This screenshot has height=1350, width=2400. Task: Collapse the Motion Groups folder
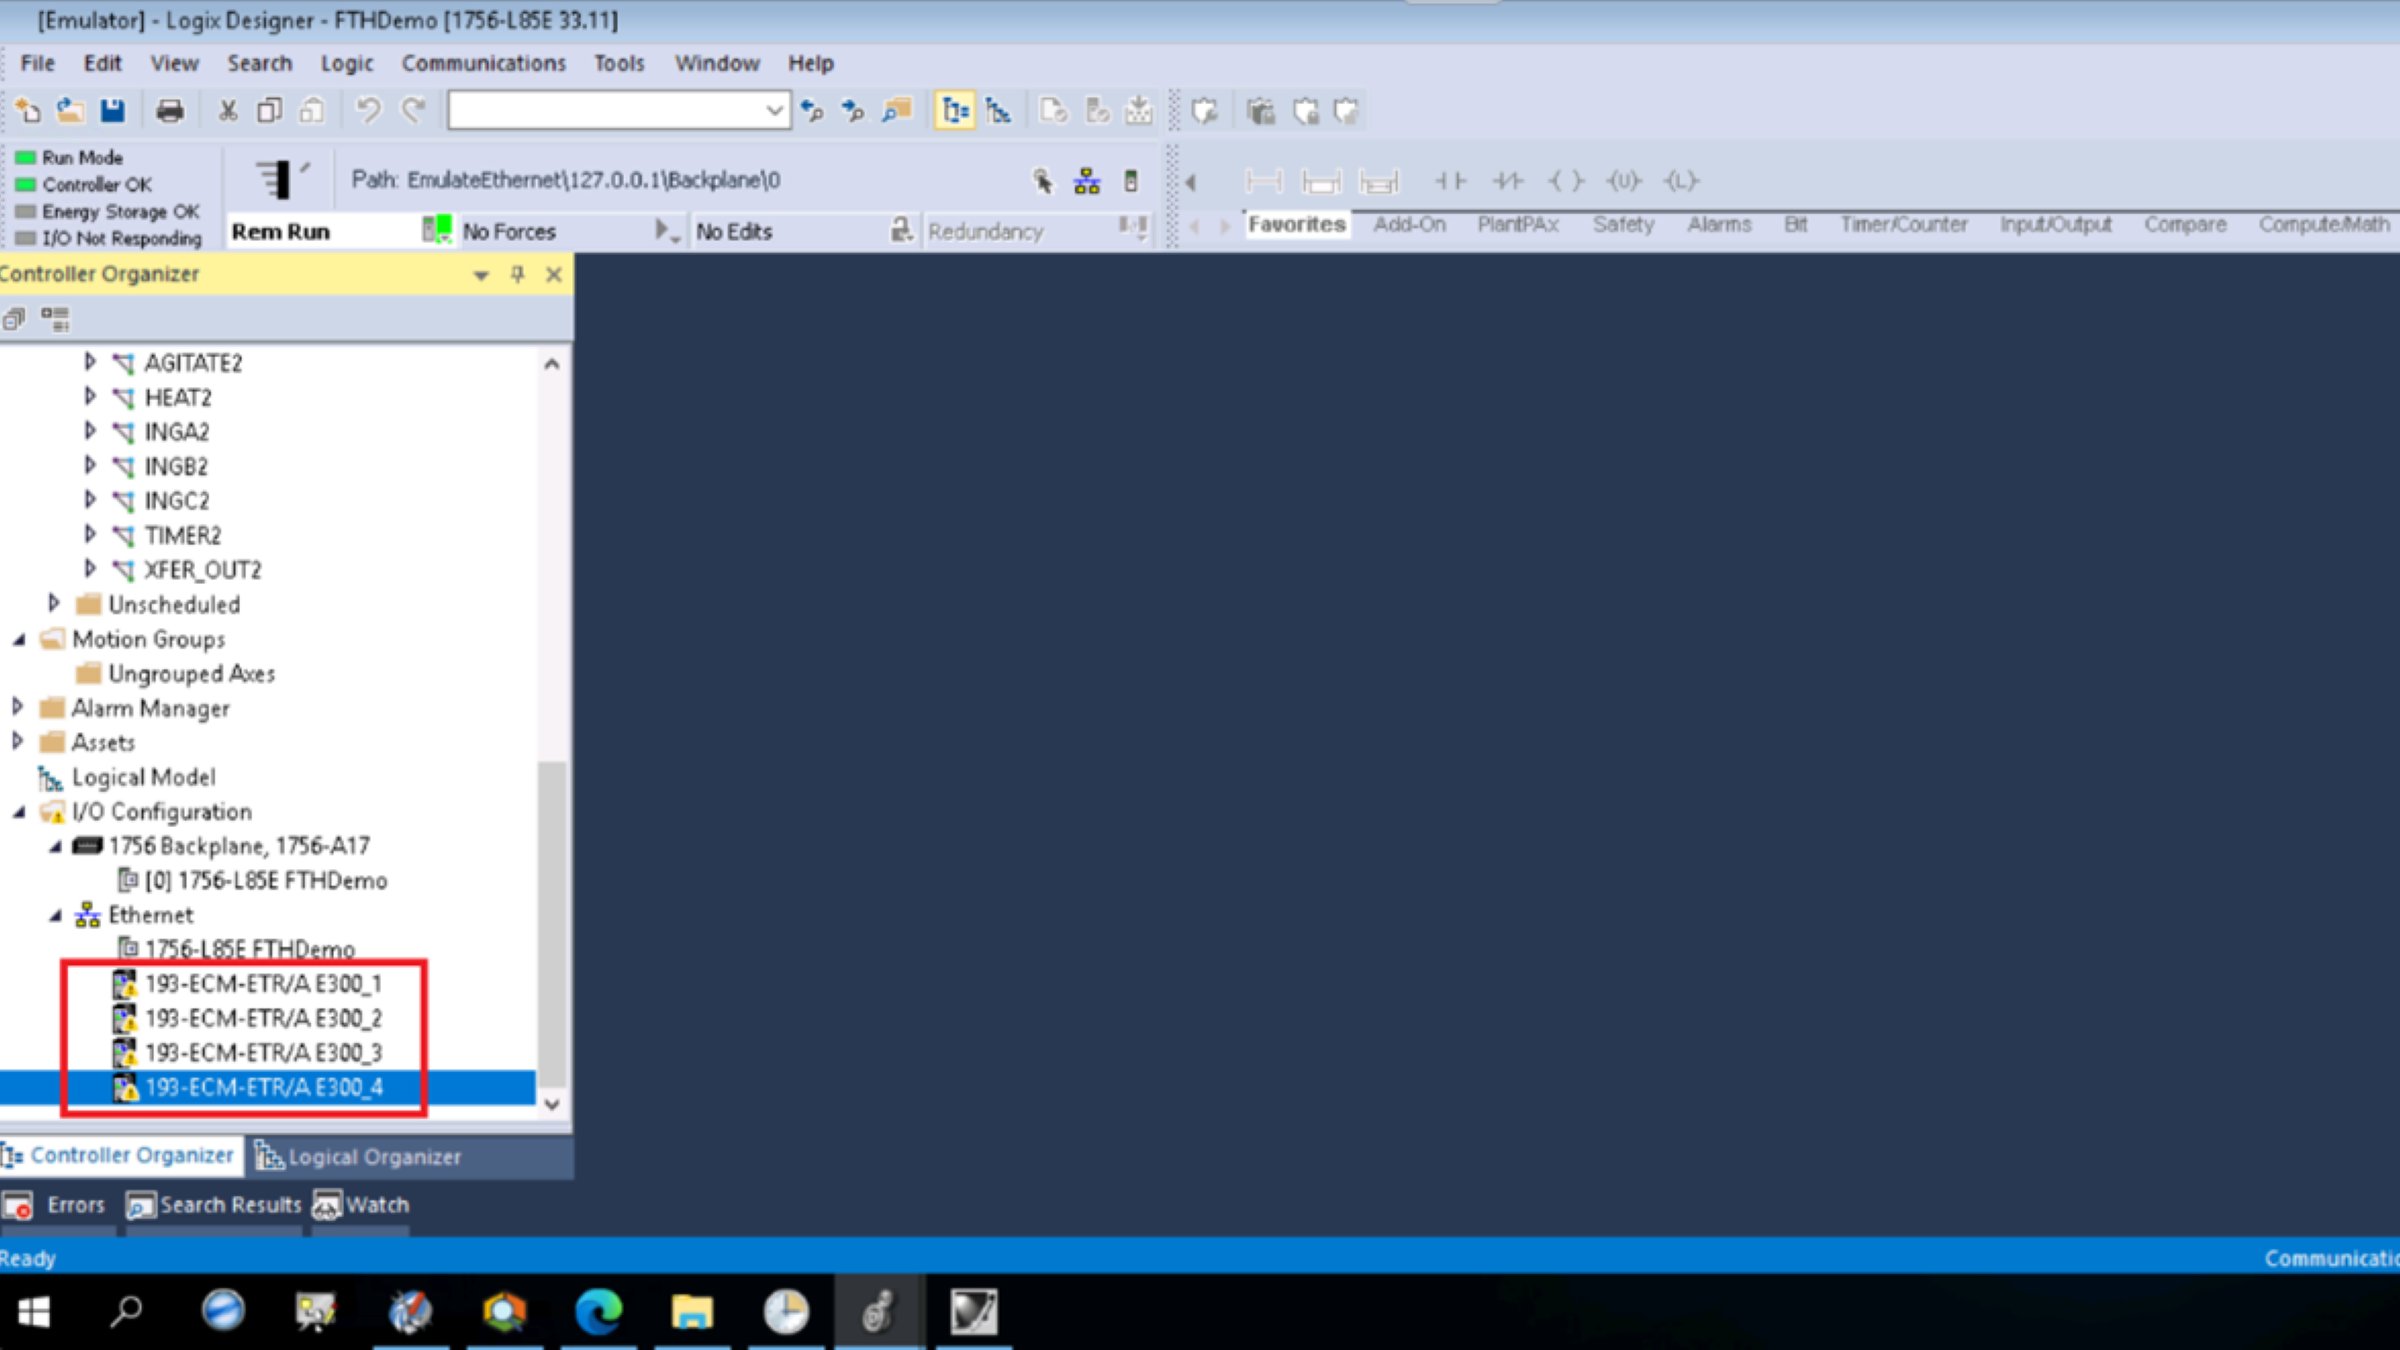(19, 639)
